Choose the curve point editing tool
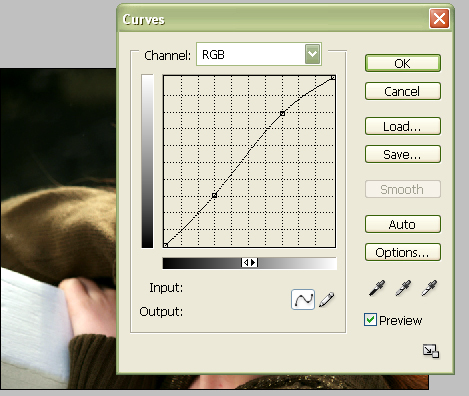This screenshot has height=396, width=469. point(303,299)
